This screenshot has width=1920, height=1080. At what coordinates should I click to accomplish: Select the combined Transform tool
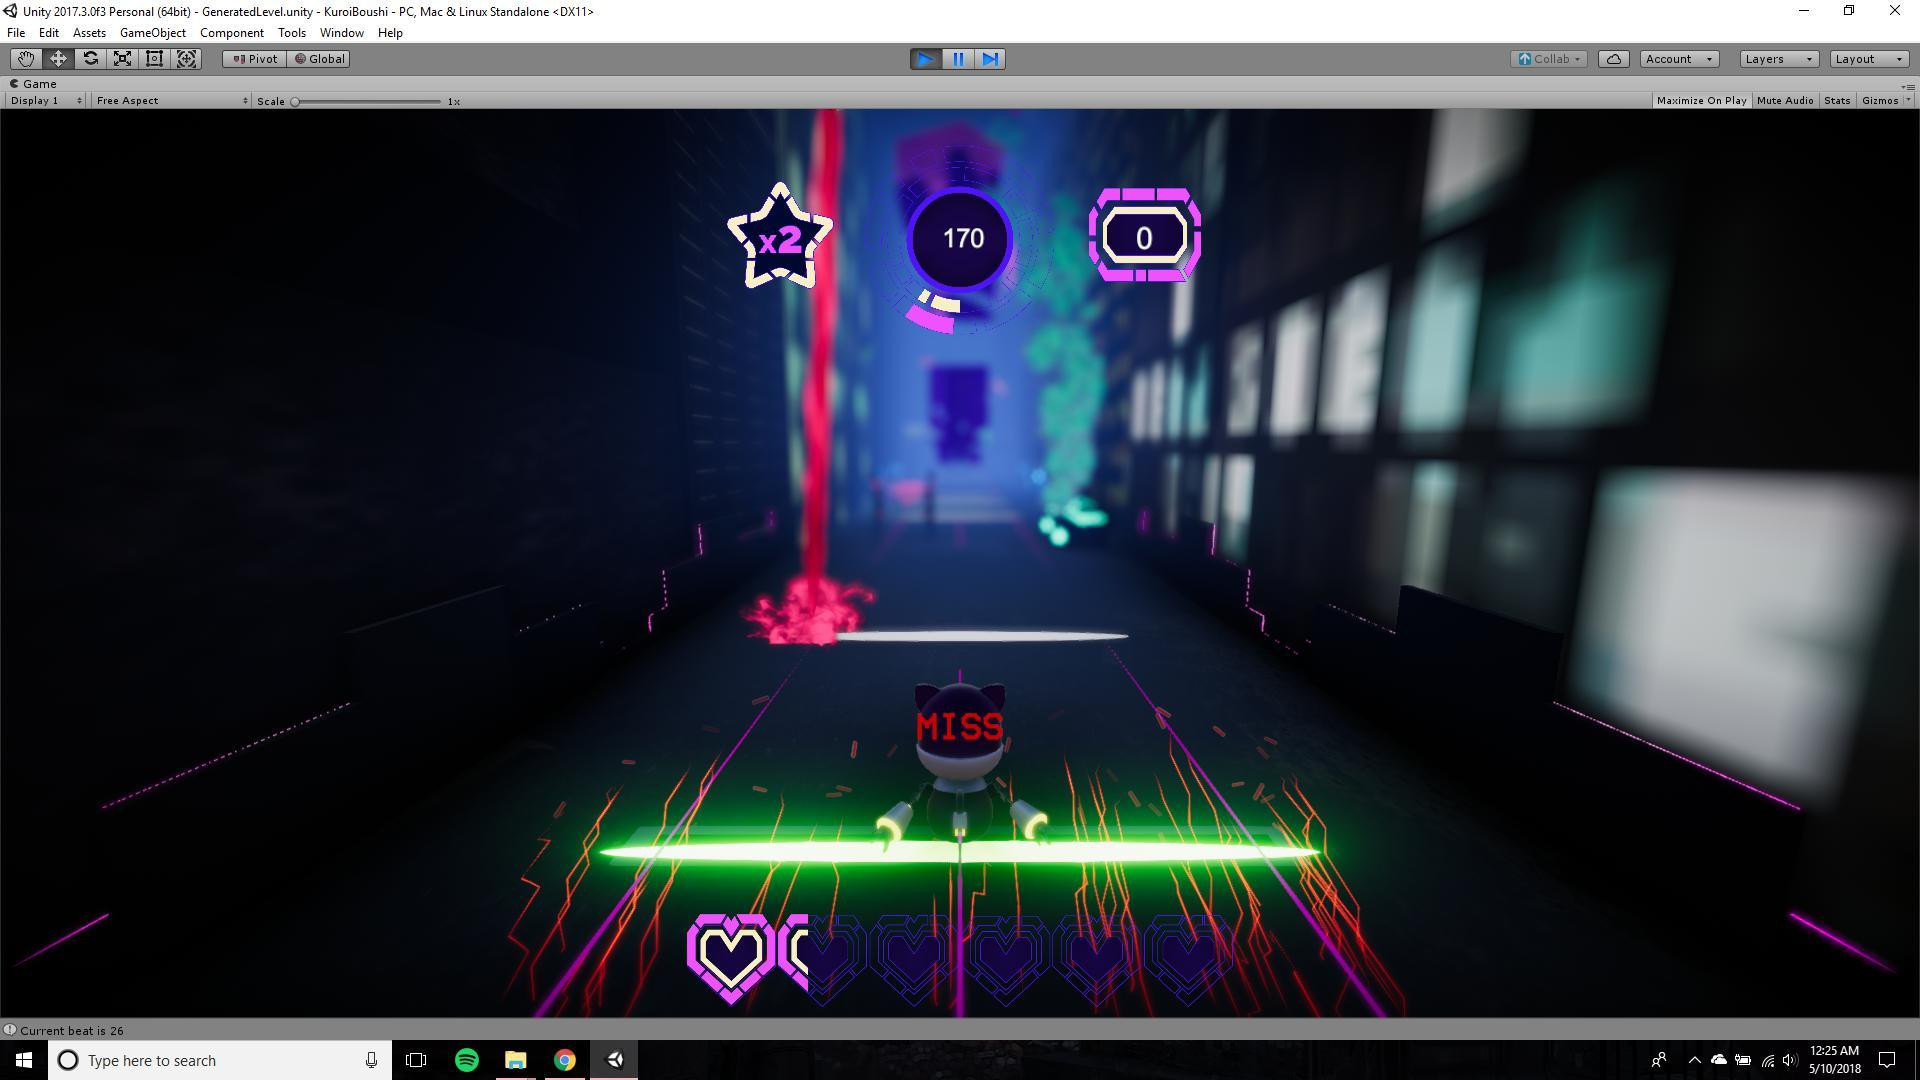coord(186,59)
